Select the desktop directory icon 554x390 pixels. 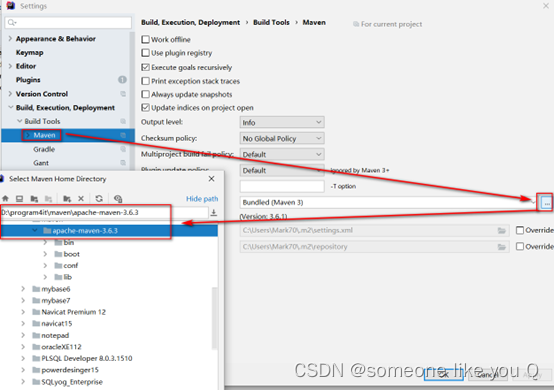[19, 199]
